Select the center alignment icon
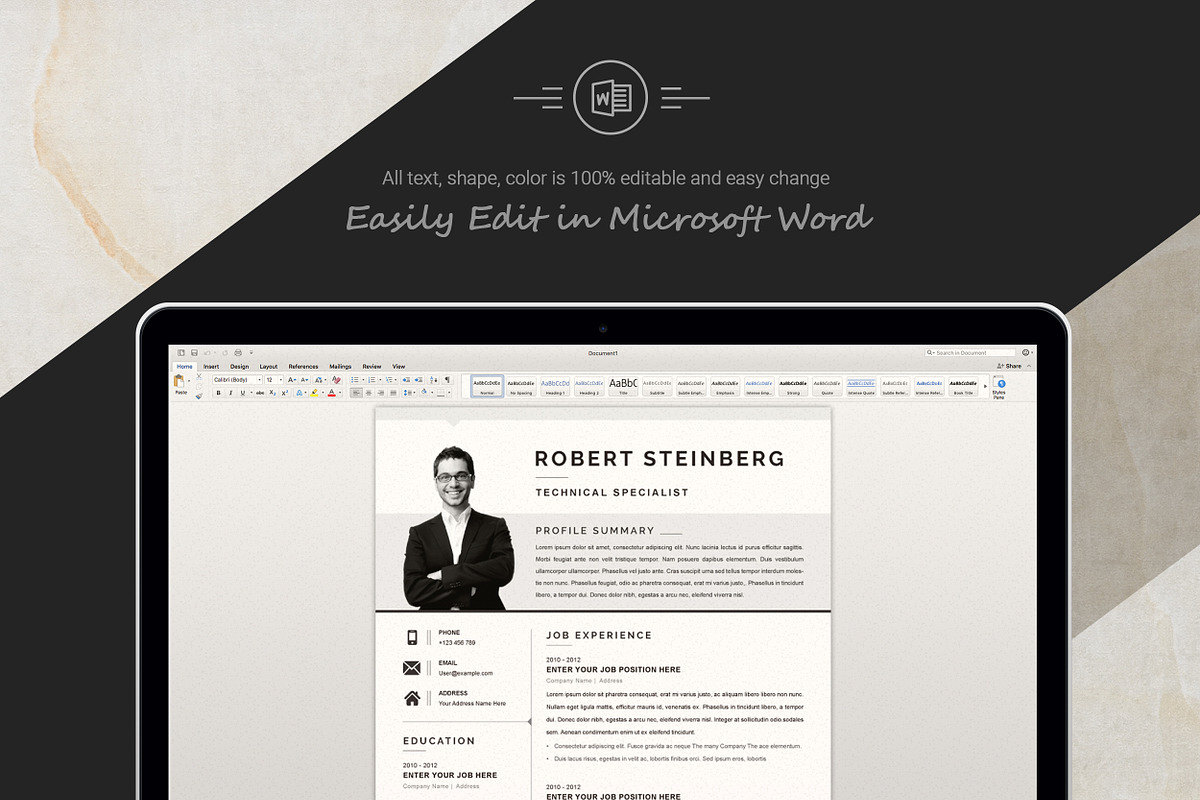 click(368, 392)
